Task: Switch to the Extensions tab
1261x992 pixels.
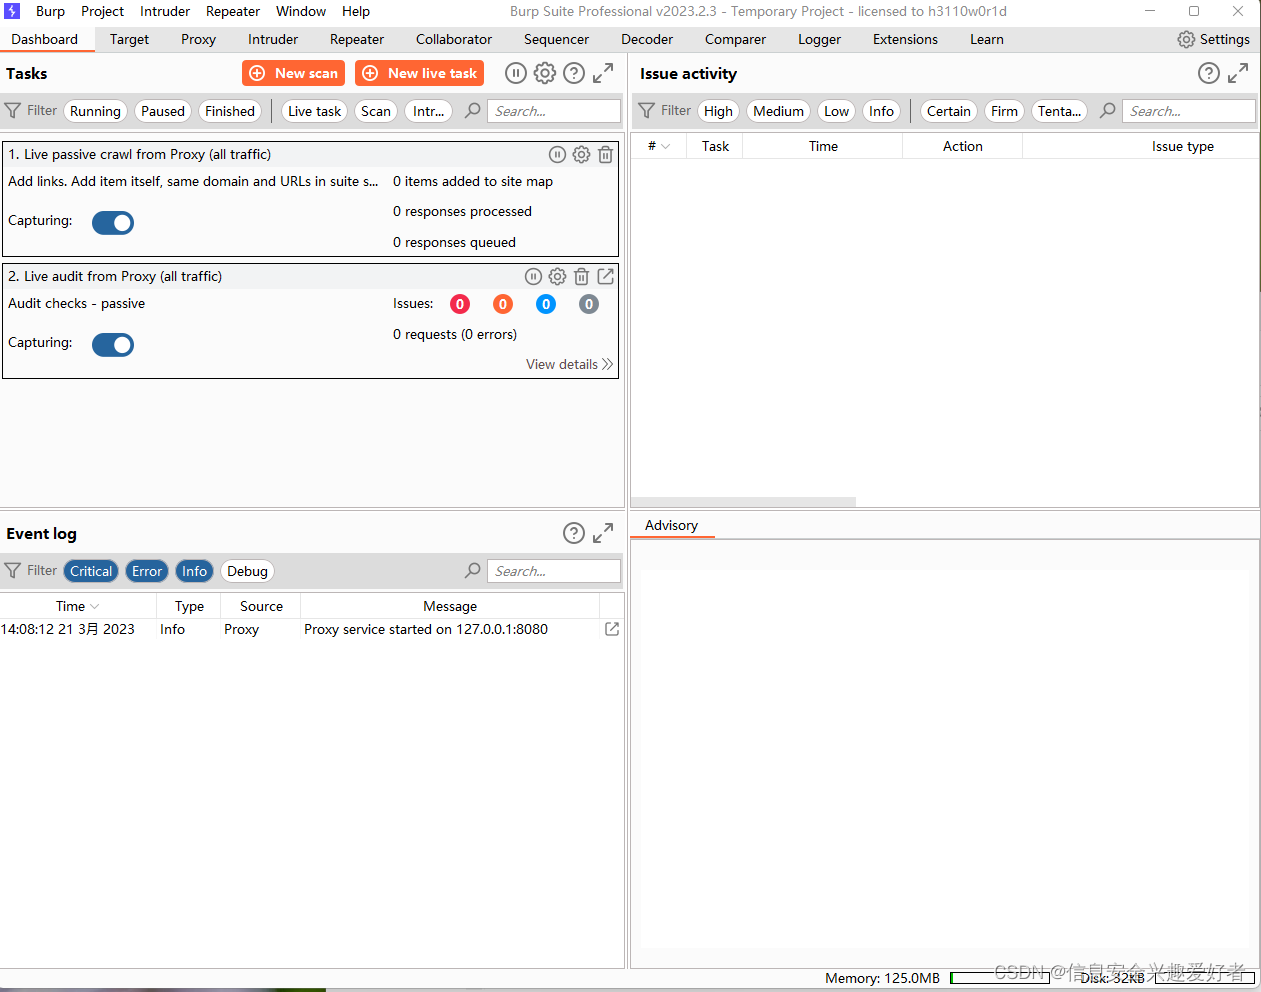Action: (905, 39)
